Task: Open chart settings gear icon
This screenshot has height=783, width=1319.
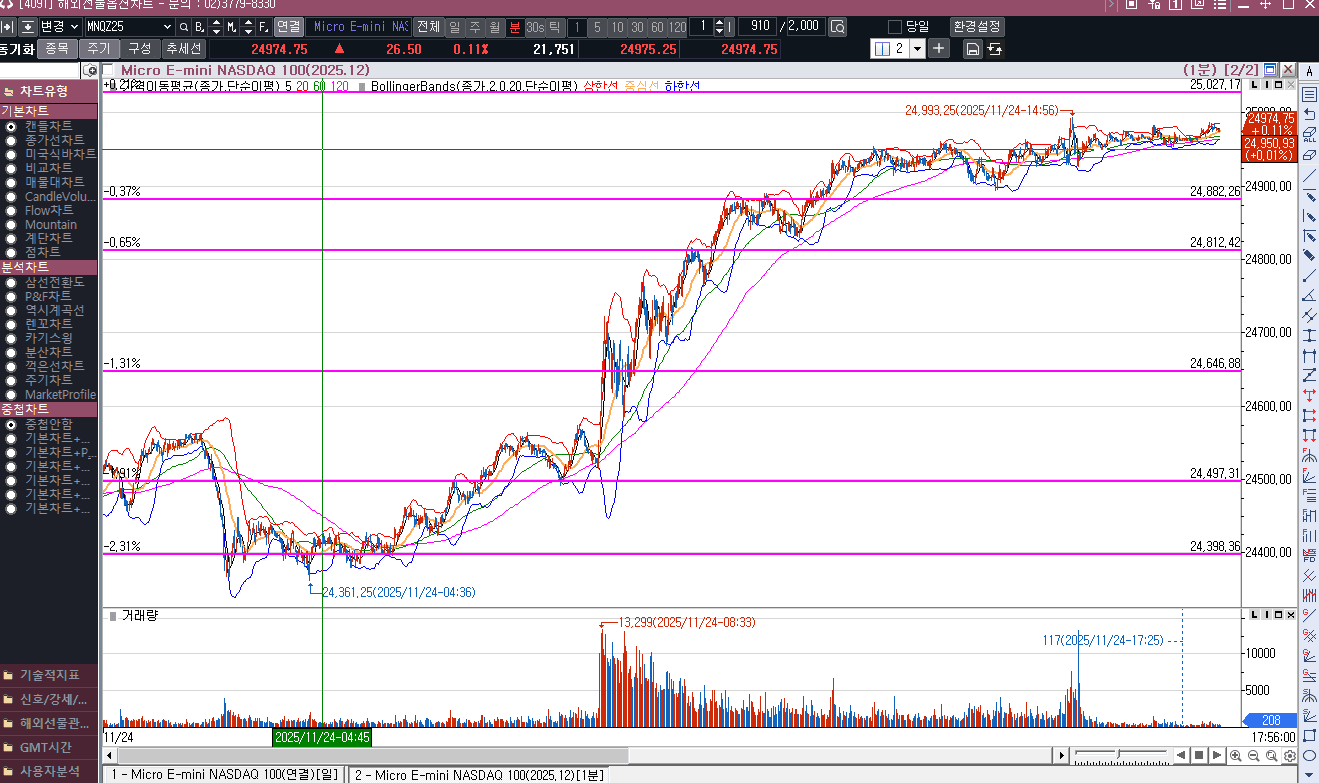Action: click(1290, 755)
